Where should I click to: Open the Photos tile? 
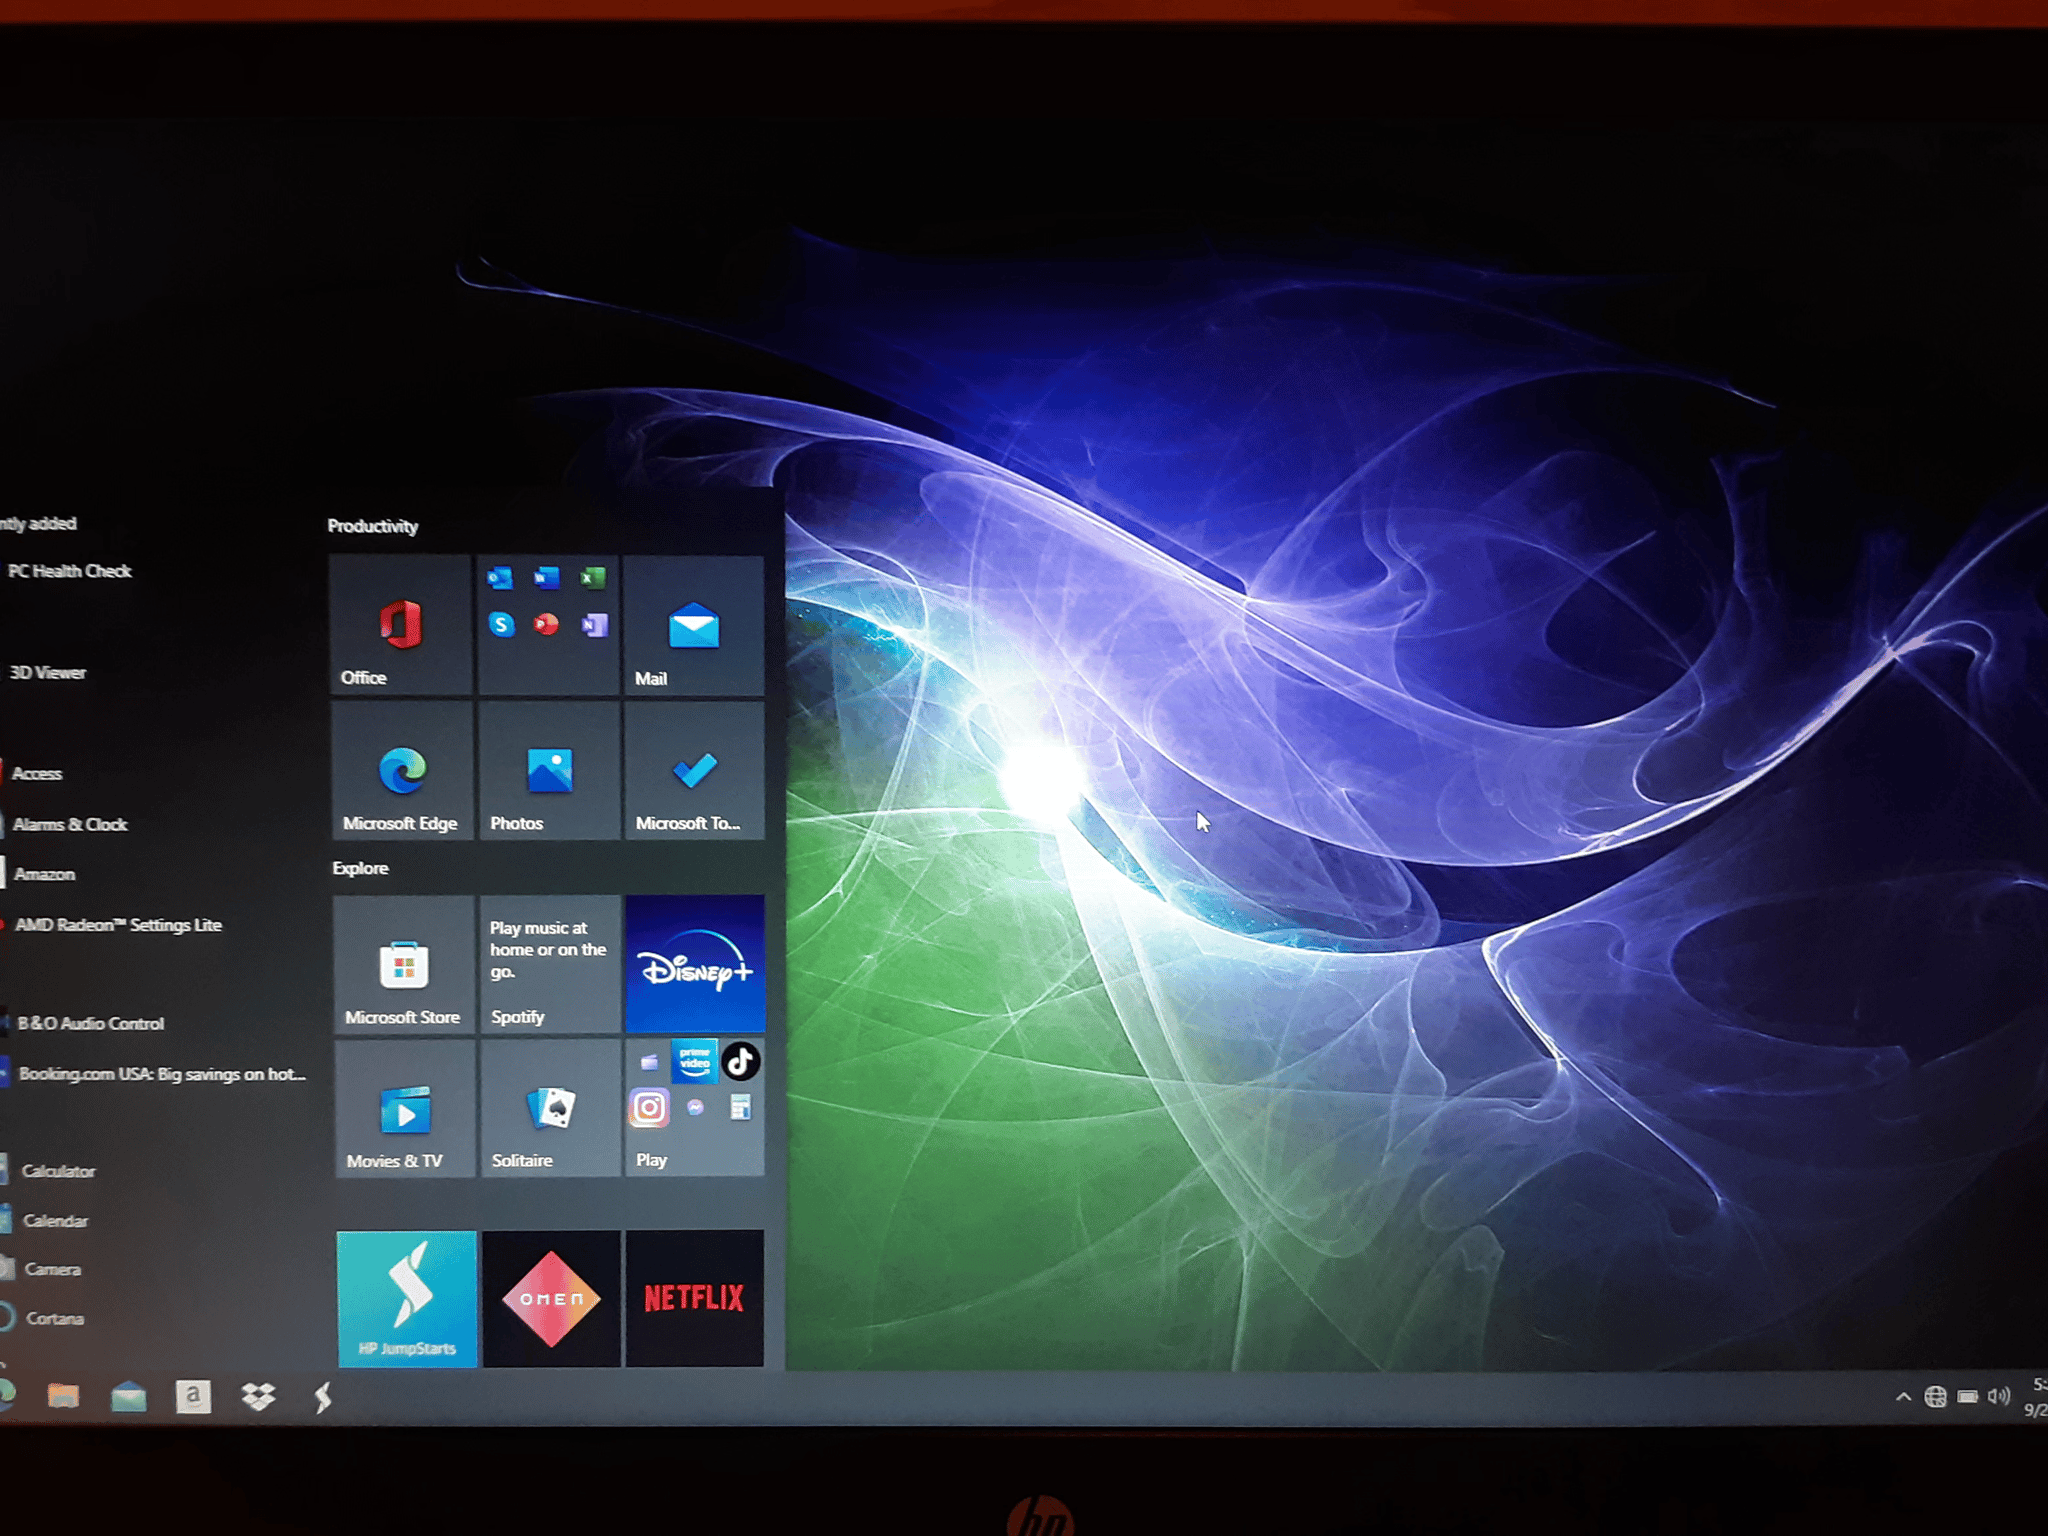[x=549, y=770]
